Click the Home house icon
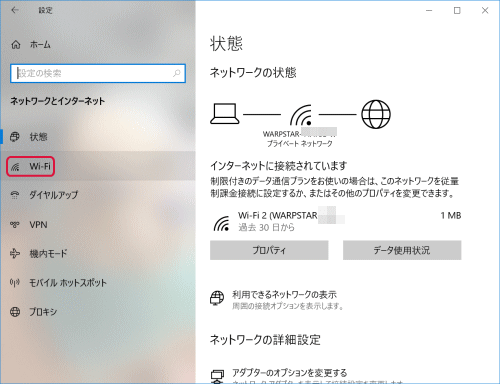 click(16, 44)
